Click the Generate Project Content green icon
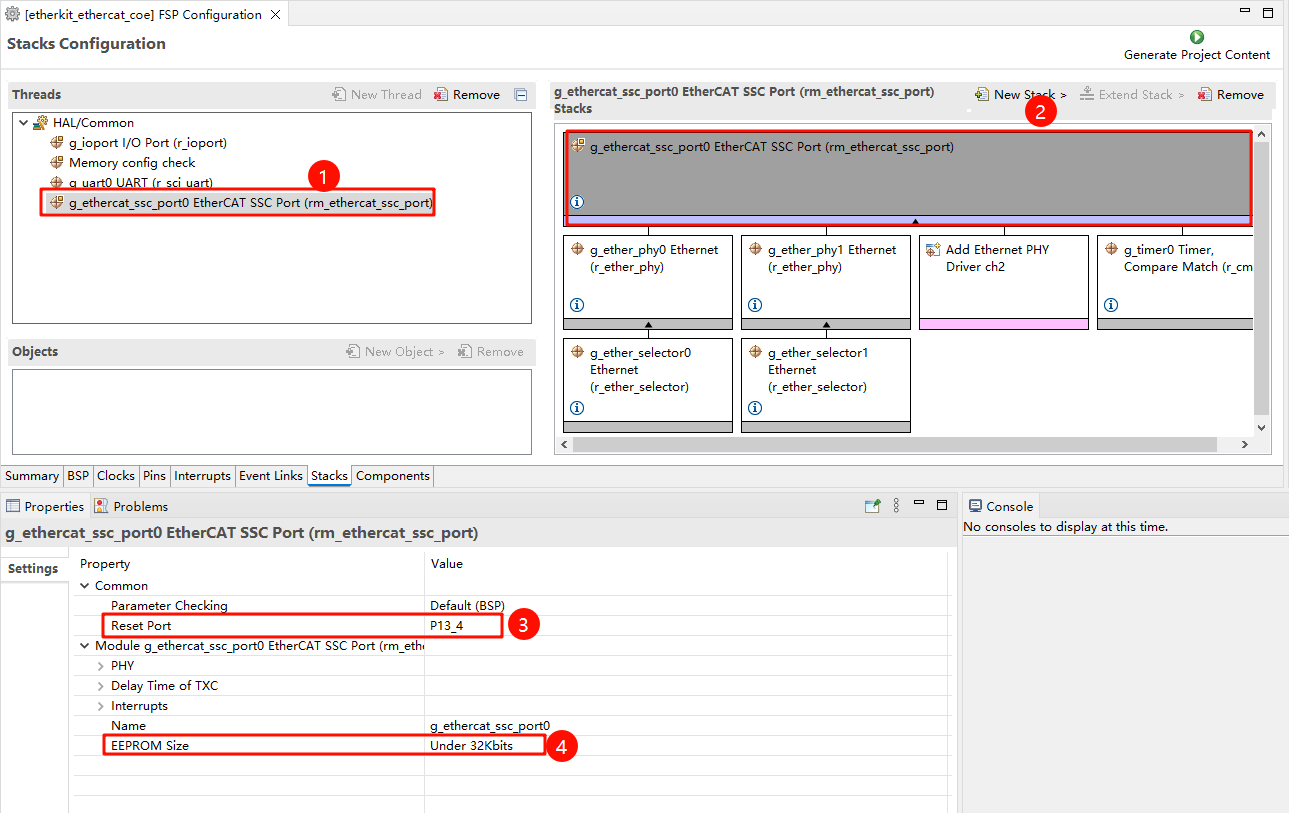The width and height of the screenshot is (1289, 813). coord(1197,37)
